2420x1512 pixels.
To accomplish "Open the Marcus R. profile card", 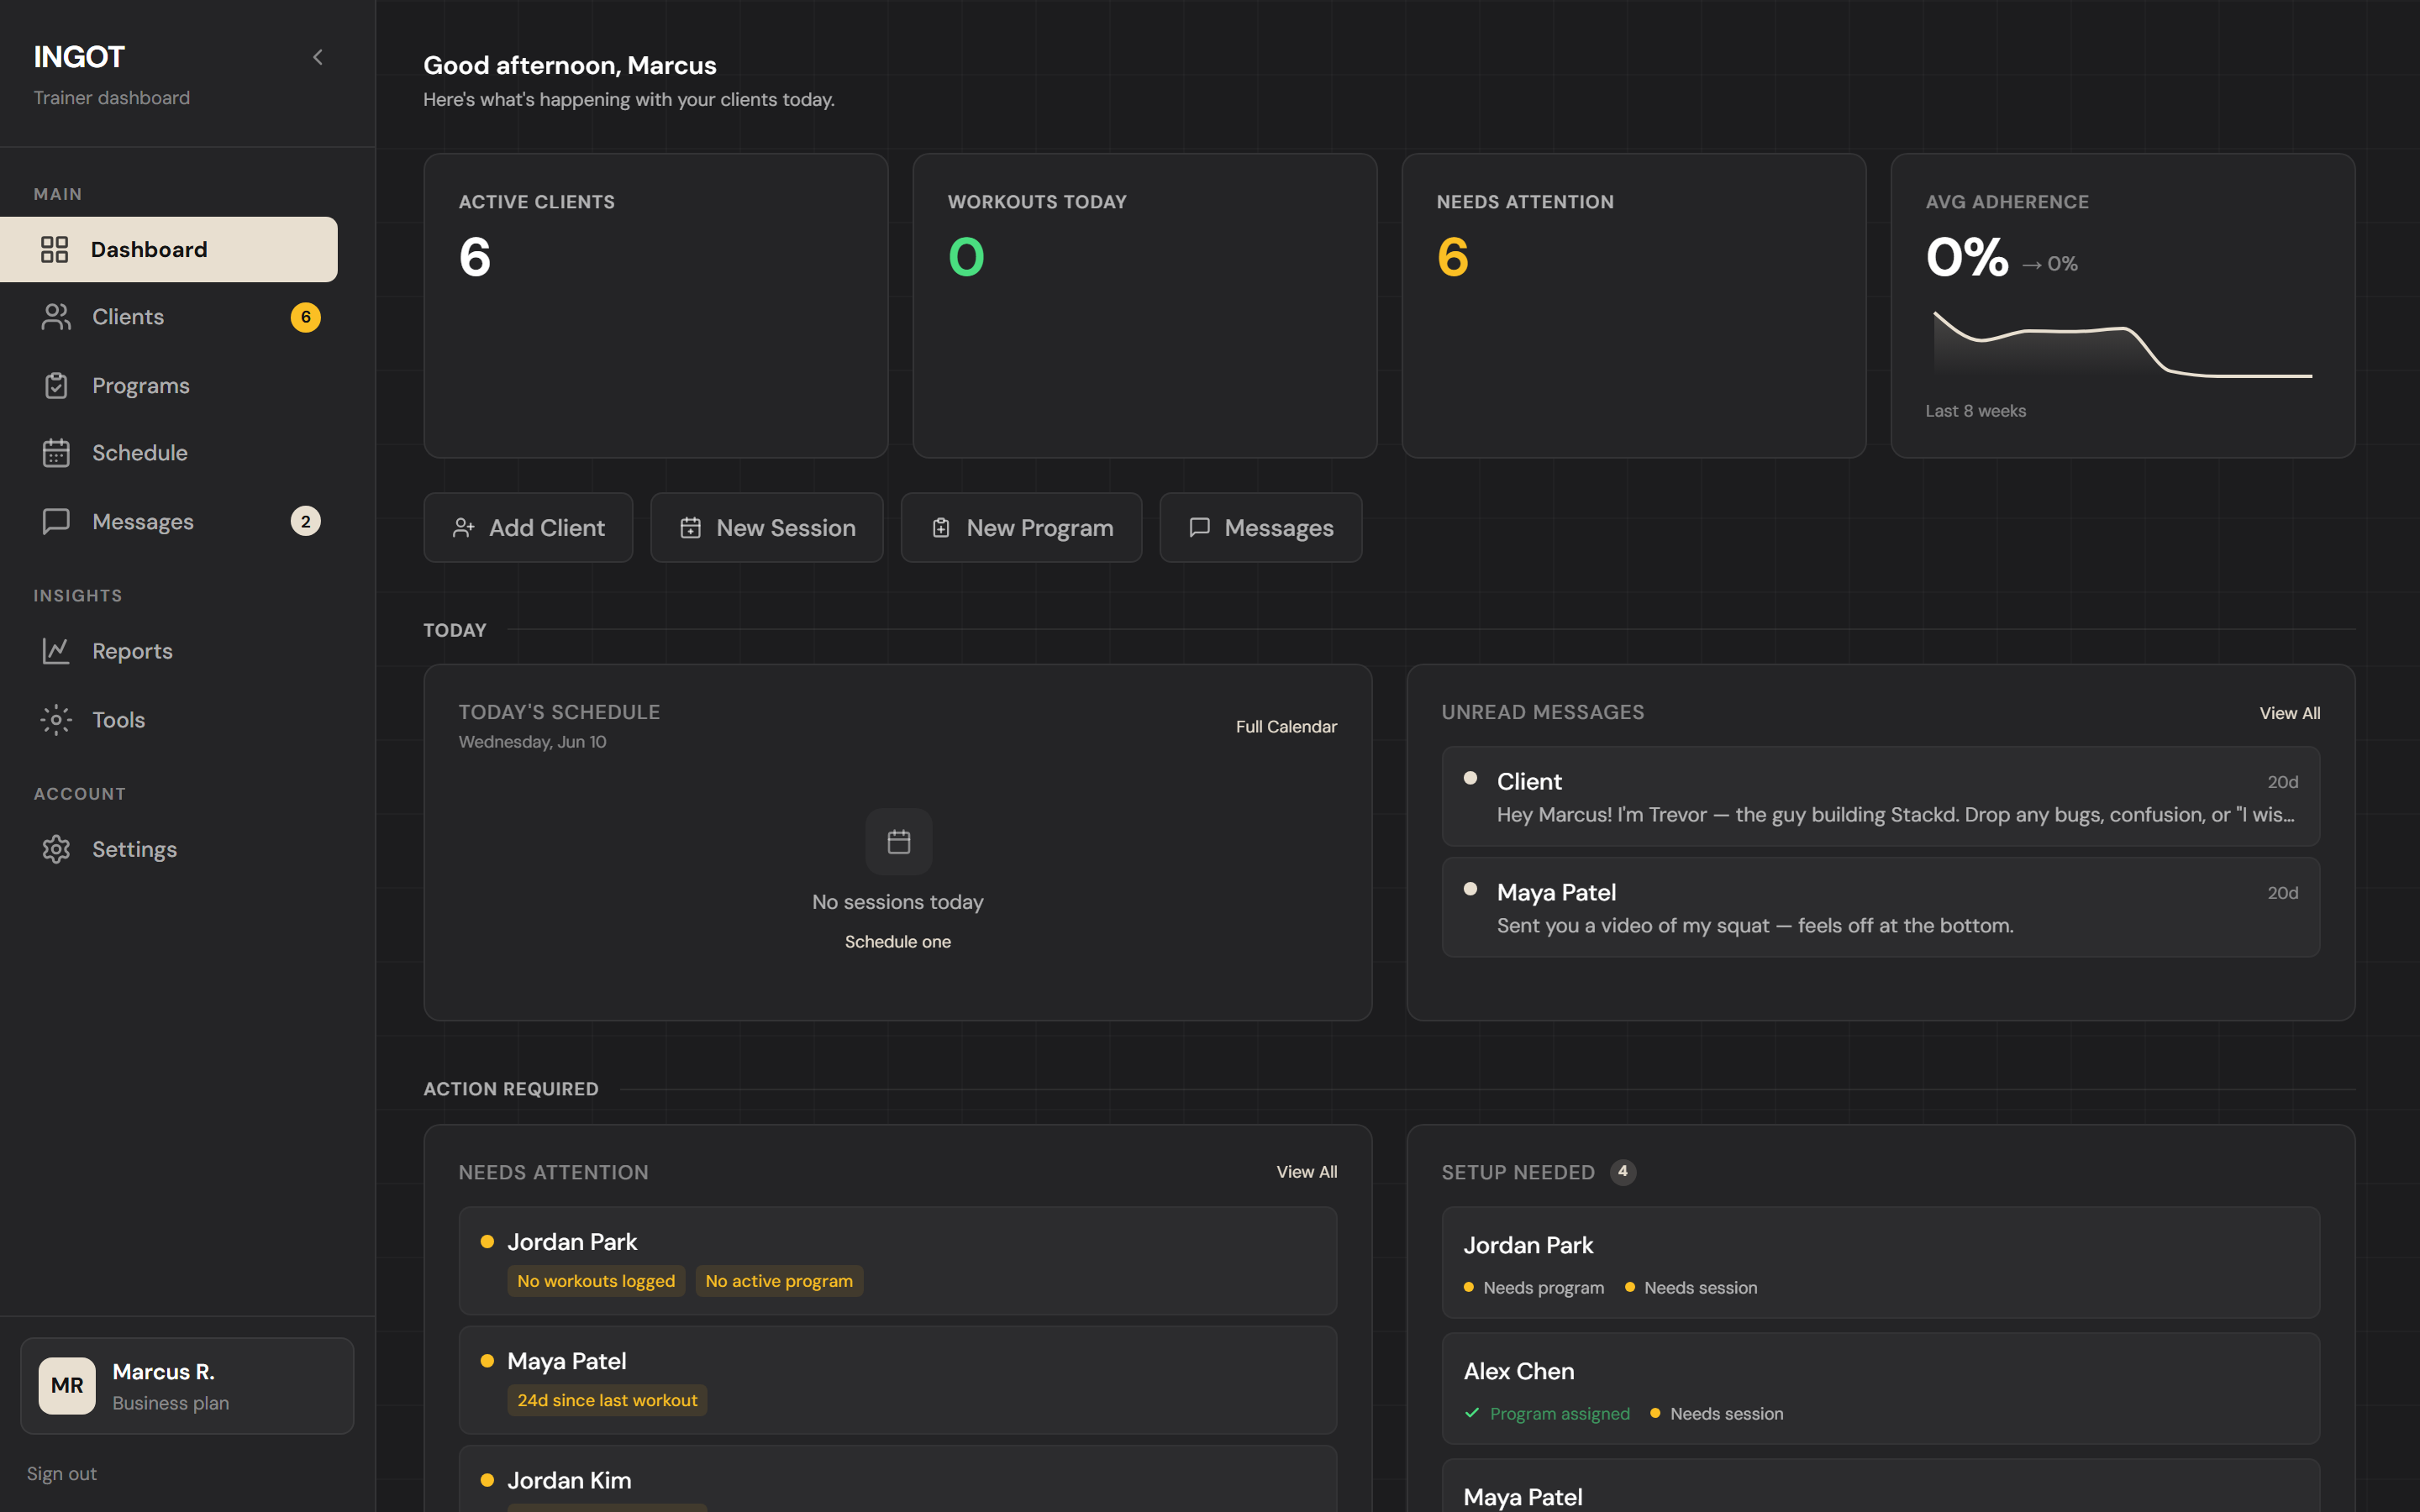I will (187, 1386).
